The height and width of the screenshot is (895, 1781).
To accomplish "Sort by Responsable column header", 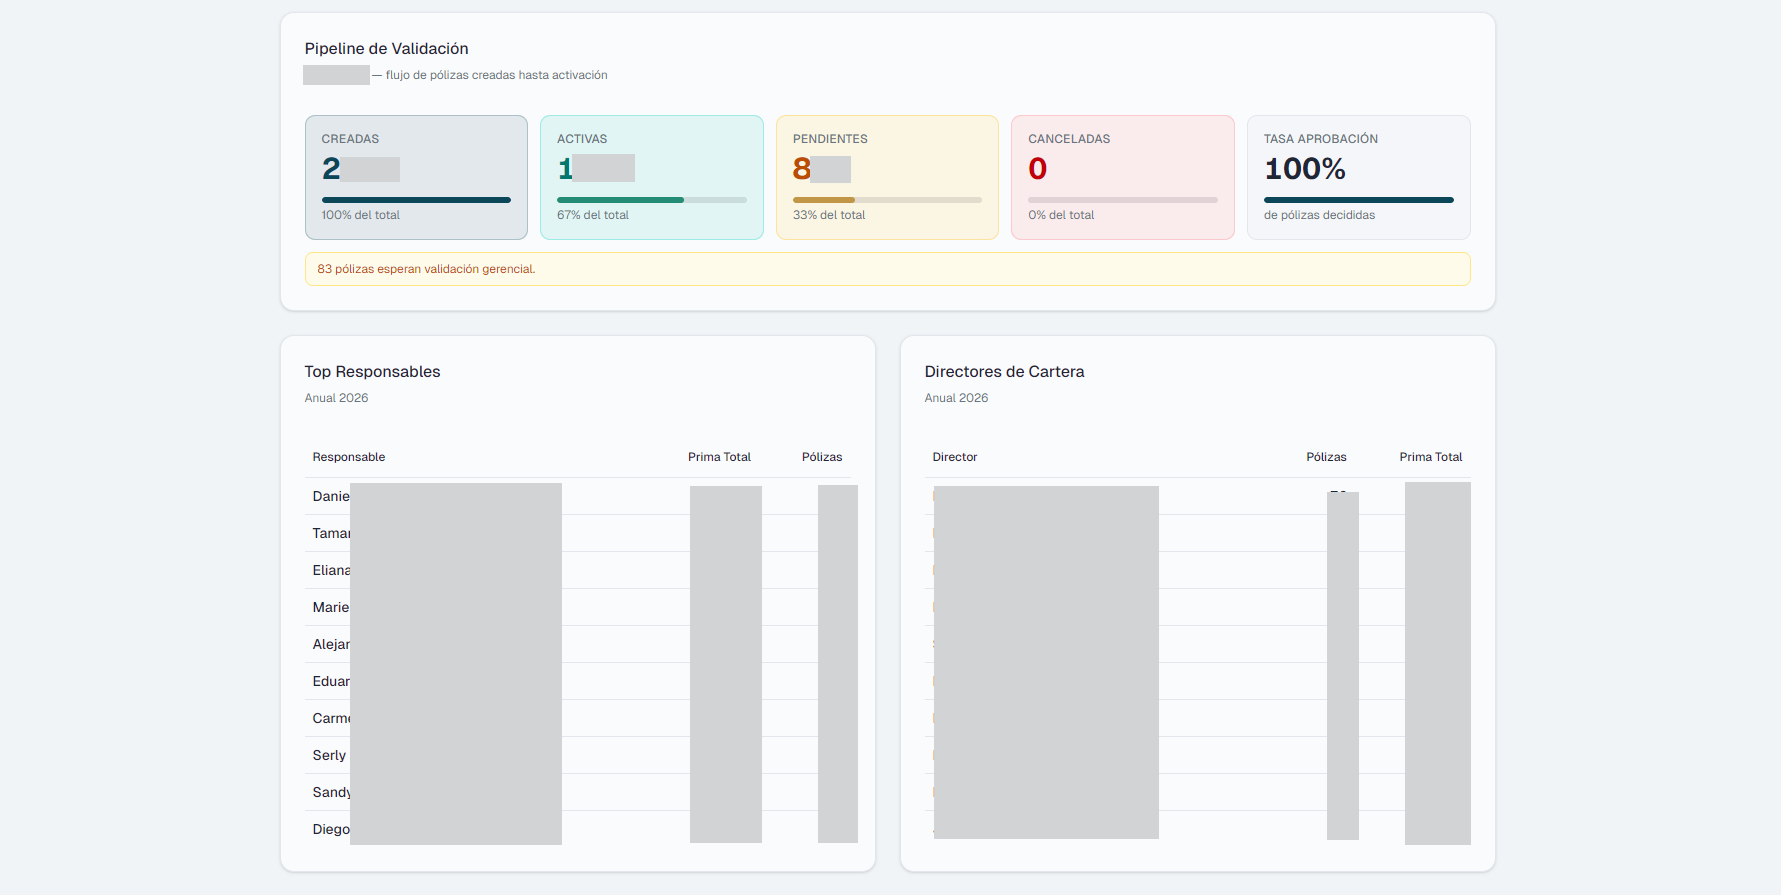I will (348, 457).
